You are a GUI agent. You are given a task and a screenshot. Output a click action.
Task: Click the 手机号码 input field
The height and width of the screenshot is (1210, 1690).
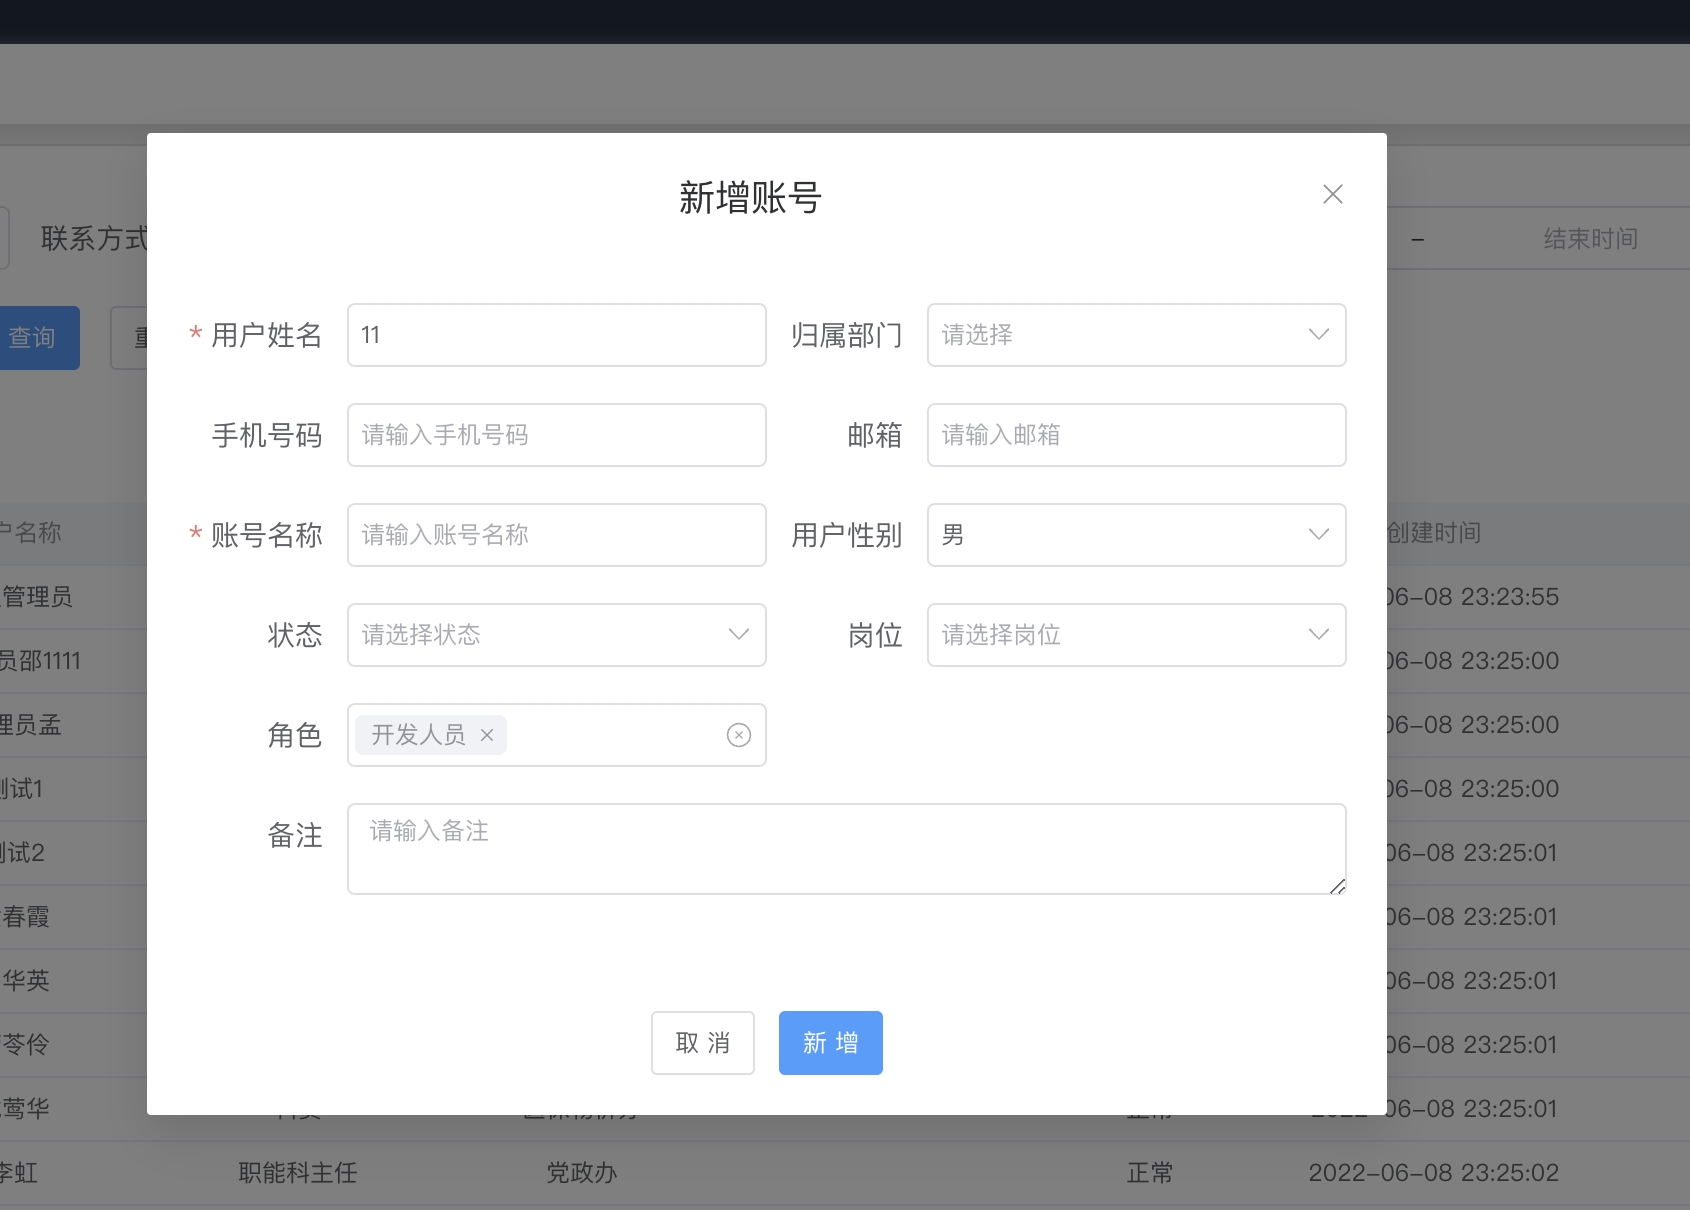point(557,435)
